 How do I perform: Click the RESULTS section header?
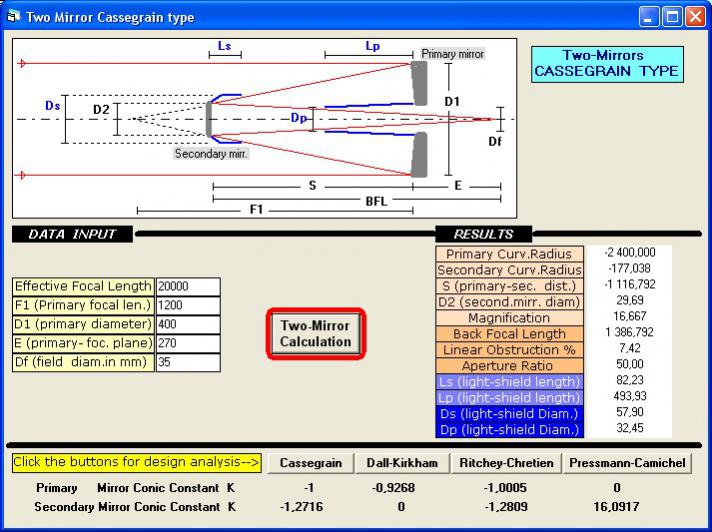point(484,234)
